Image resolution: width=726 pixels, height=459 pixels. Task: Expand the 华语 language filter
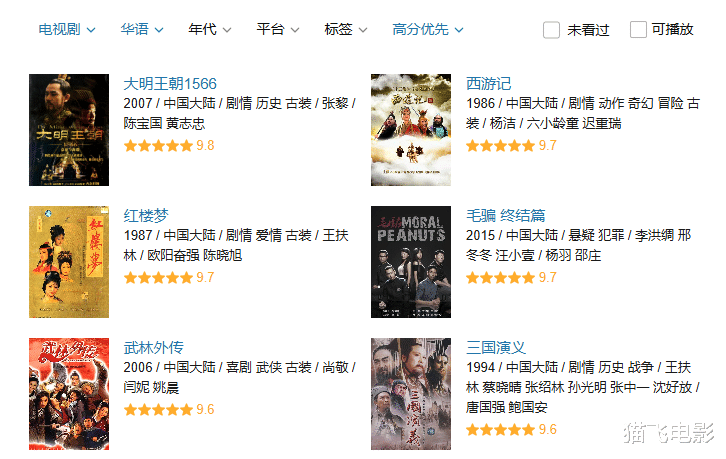(x=142, y=30)
